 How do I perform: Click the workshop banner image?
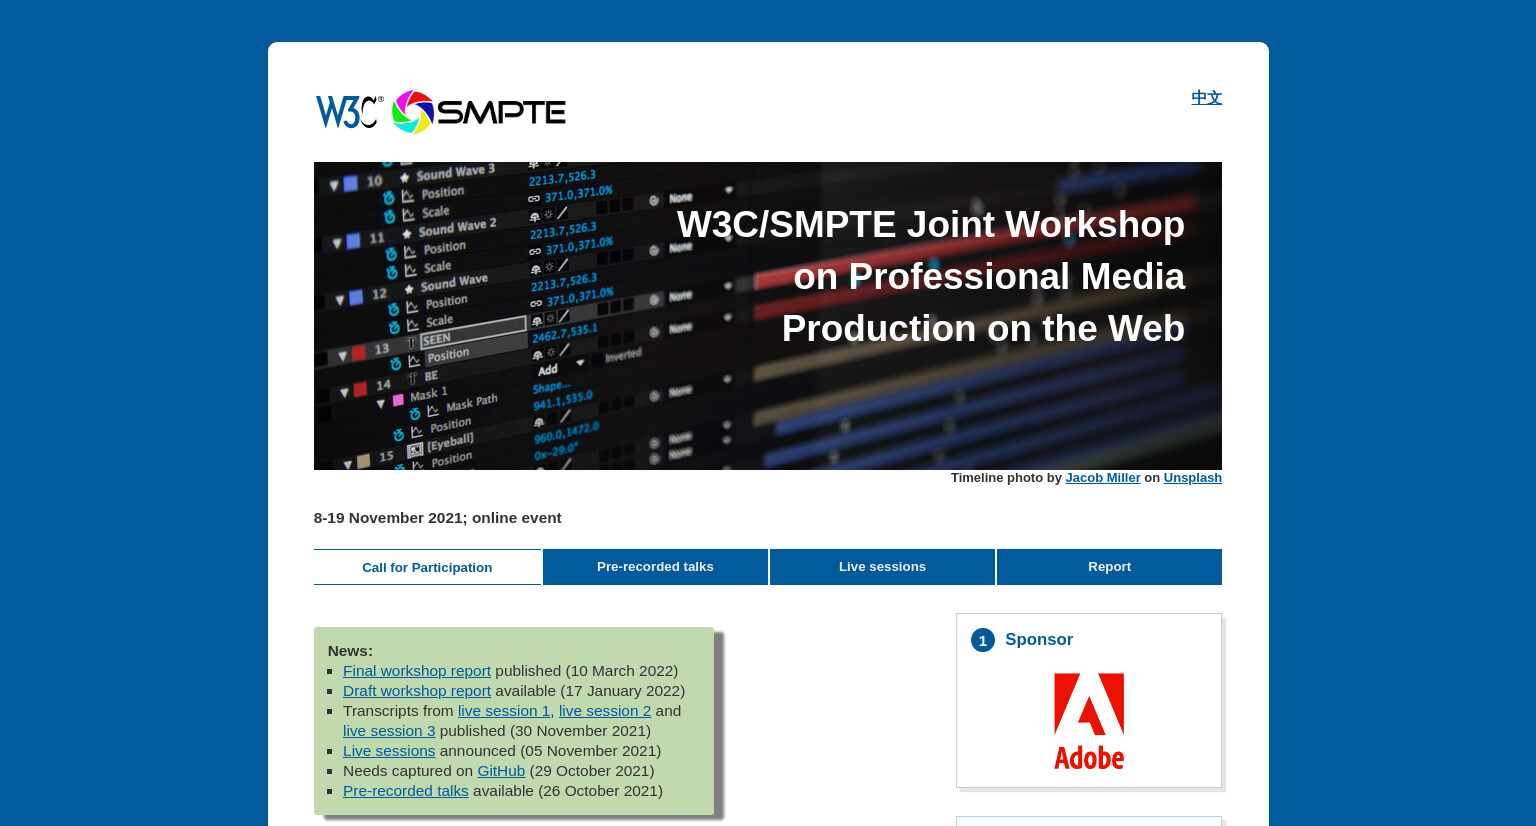(x=768, y=316)
